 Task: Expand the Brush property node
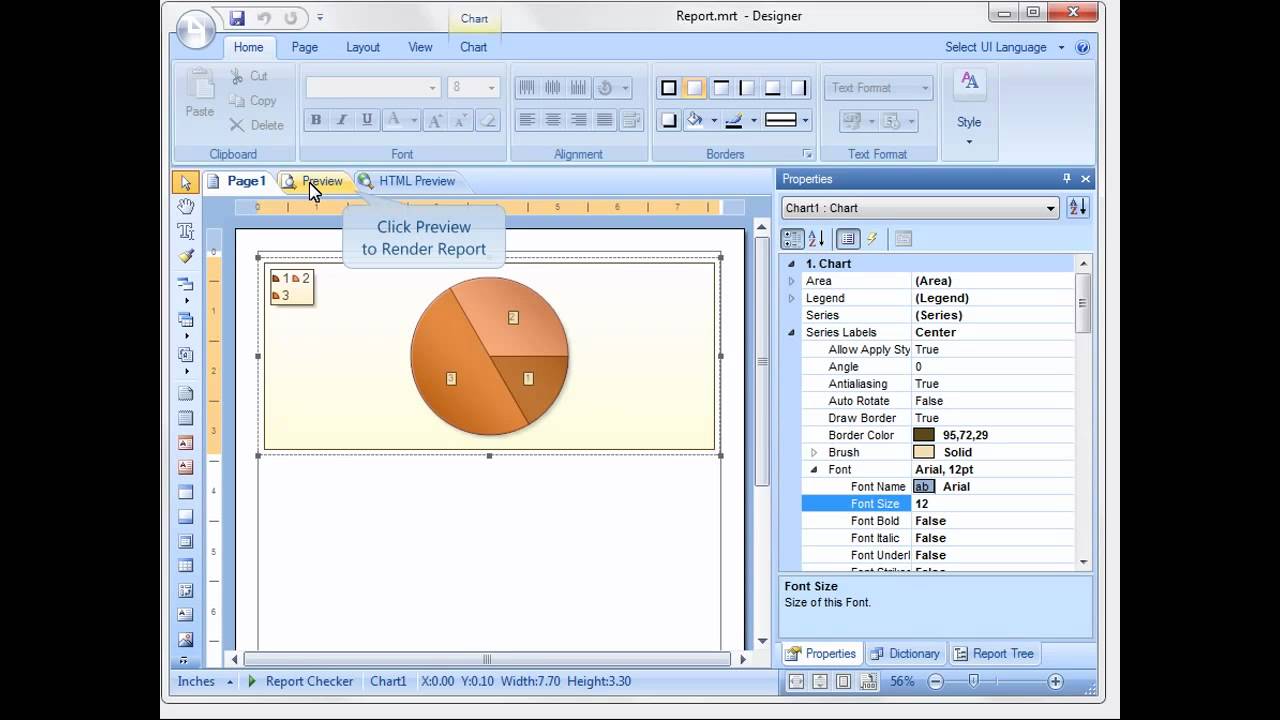(x=814, y=452)
